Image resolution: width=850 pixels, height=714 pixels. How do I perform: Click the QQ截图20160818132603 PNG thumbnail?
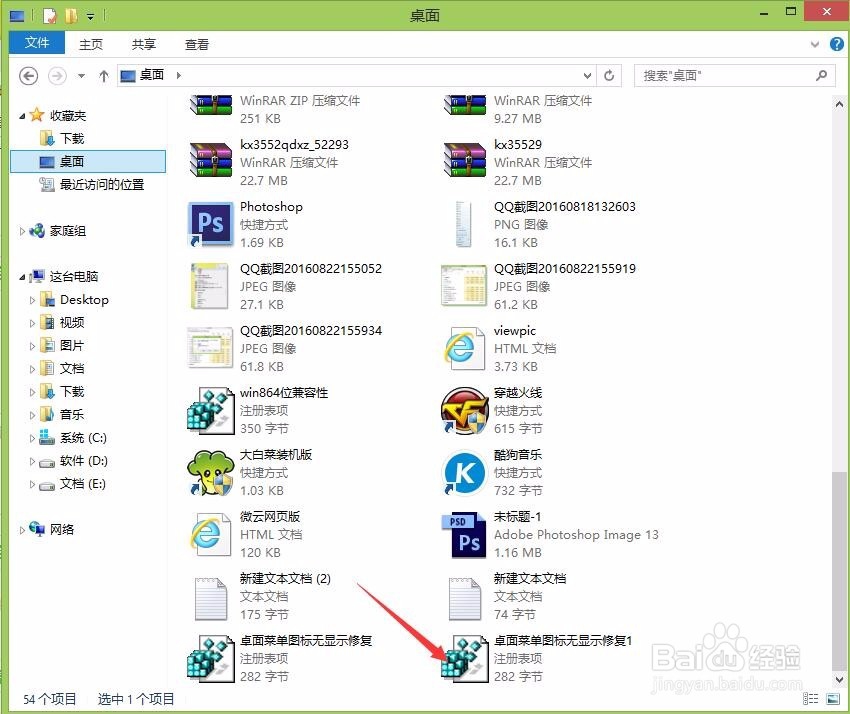(463, 224)
